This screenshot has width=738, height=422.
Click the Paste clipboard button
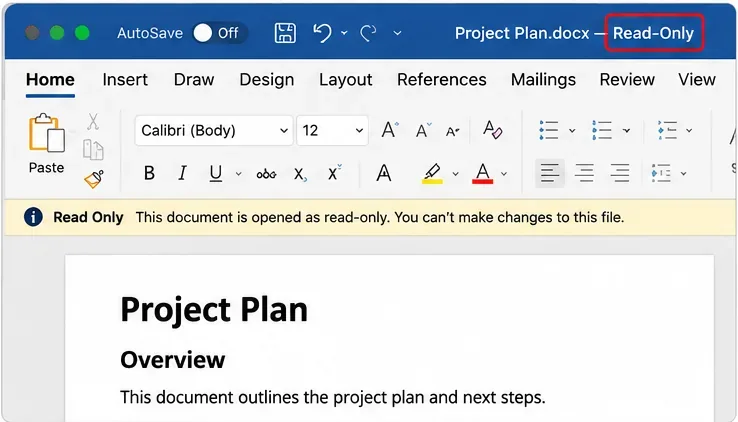click(47, 143)
